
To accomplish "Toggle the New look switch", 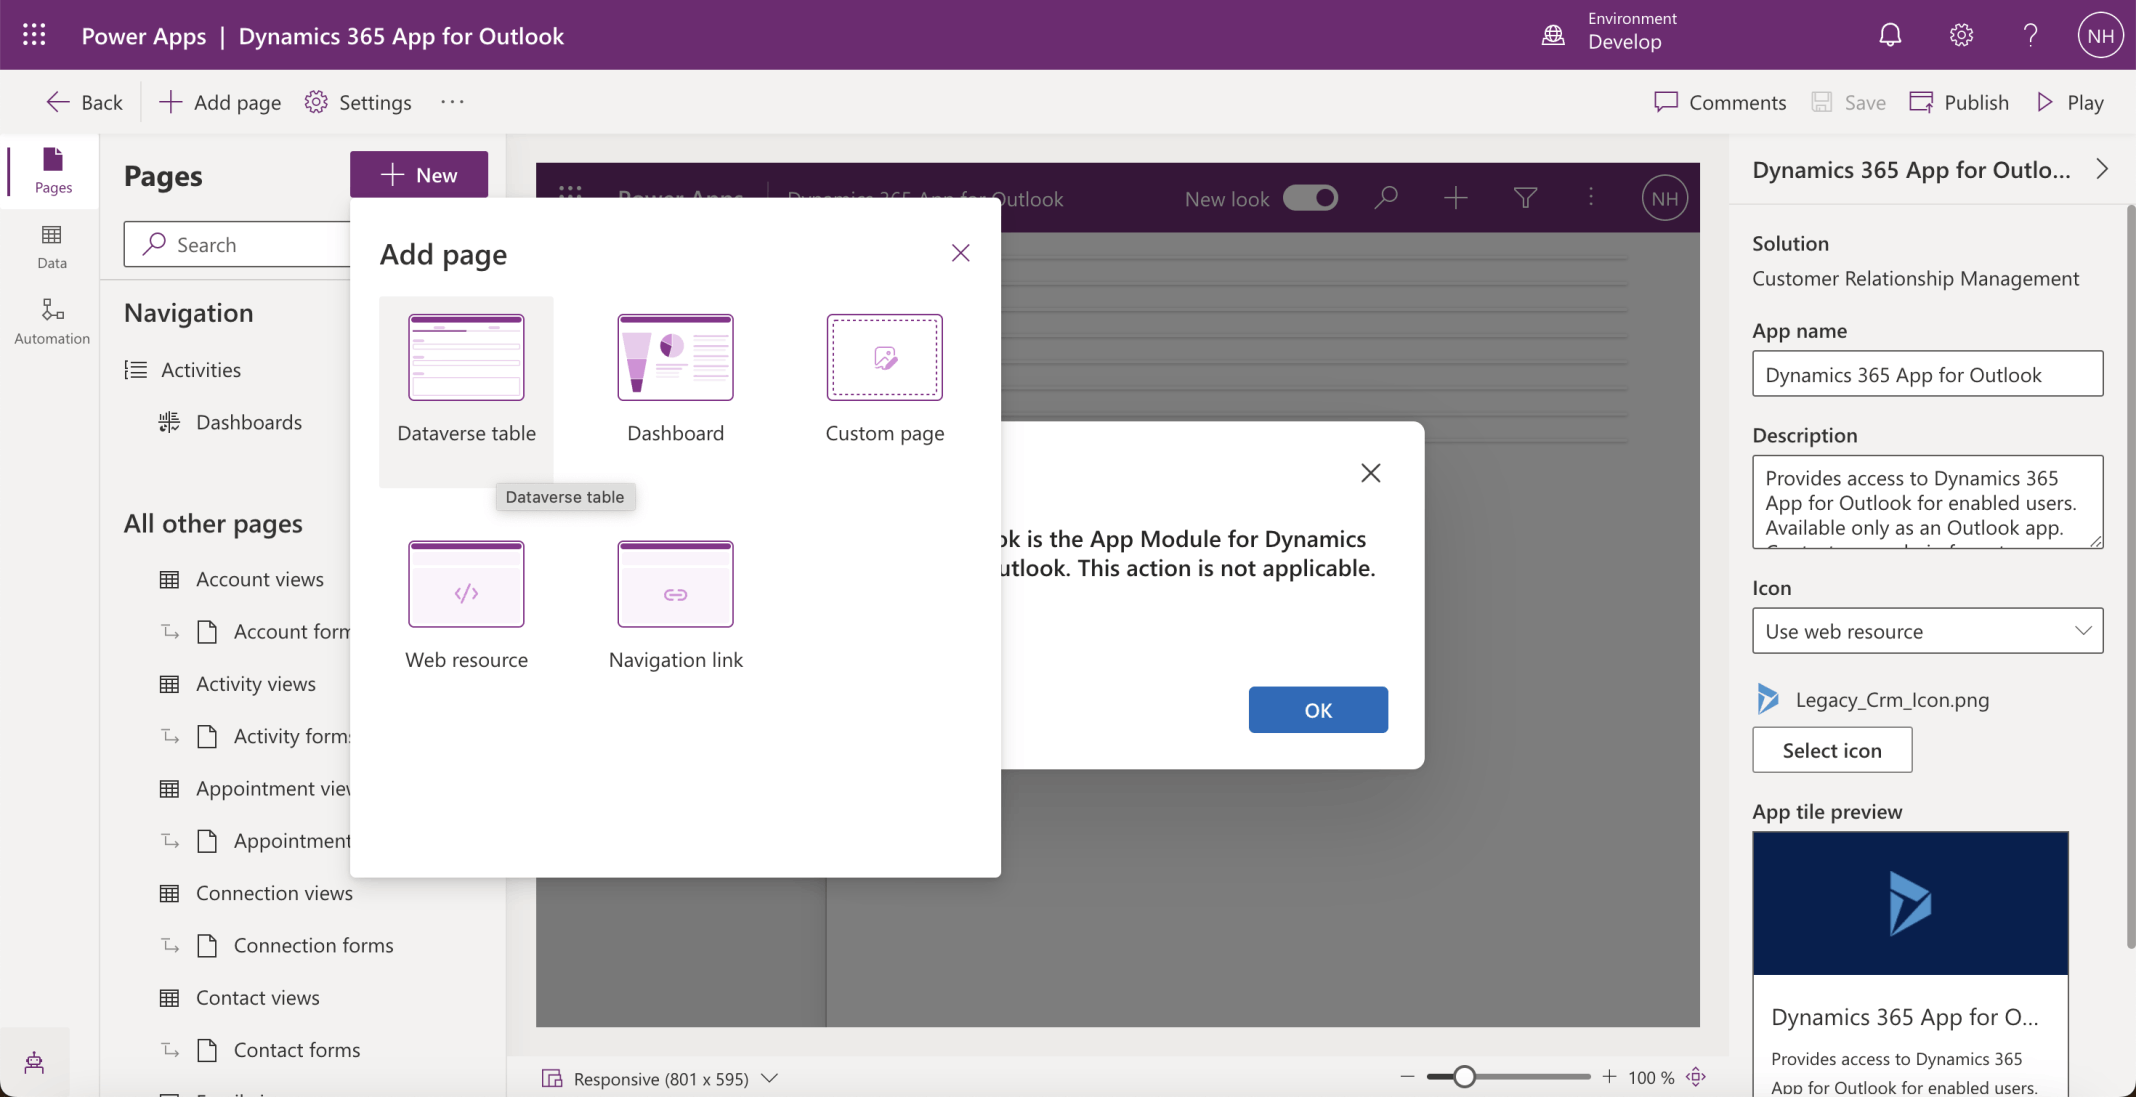I will point(1310,198).
